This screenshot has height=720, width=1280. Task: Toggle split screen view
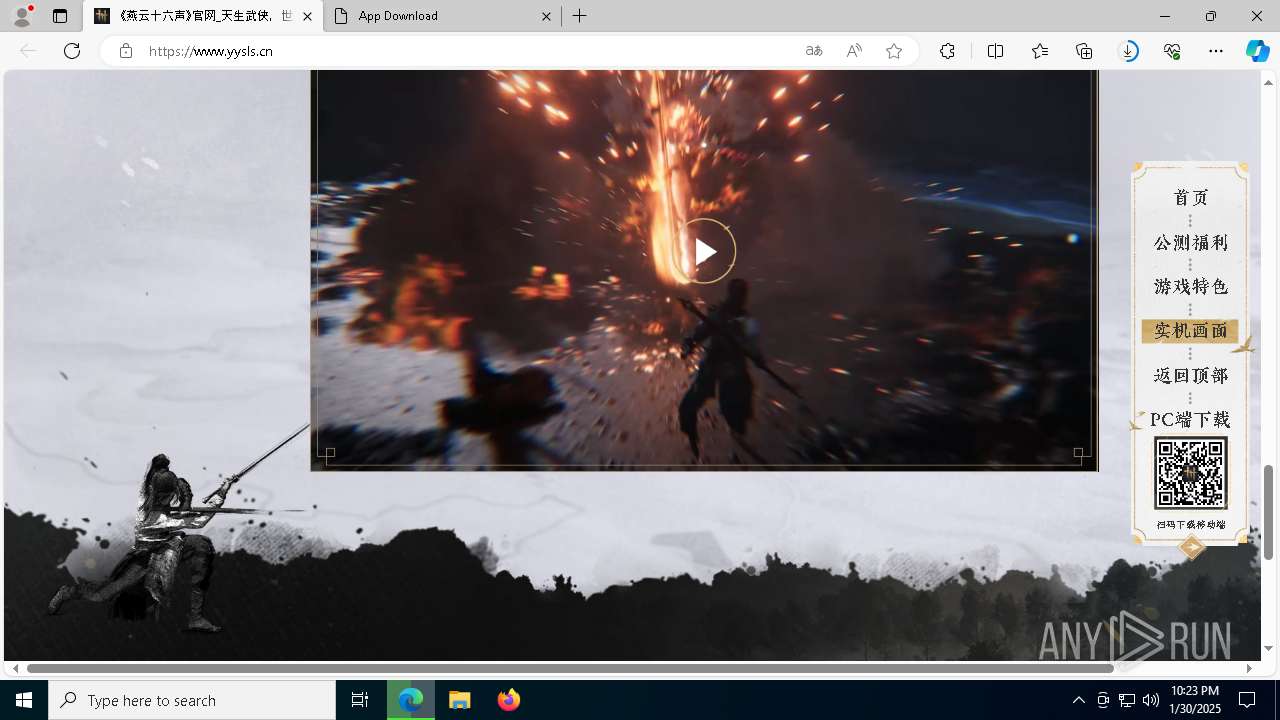[995, 51]
